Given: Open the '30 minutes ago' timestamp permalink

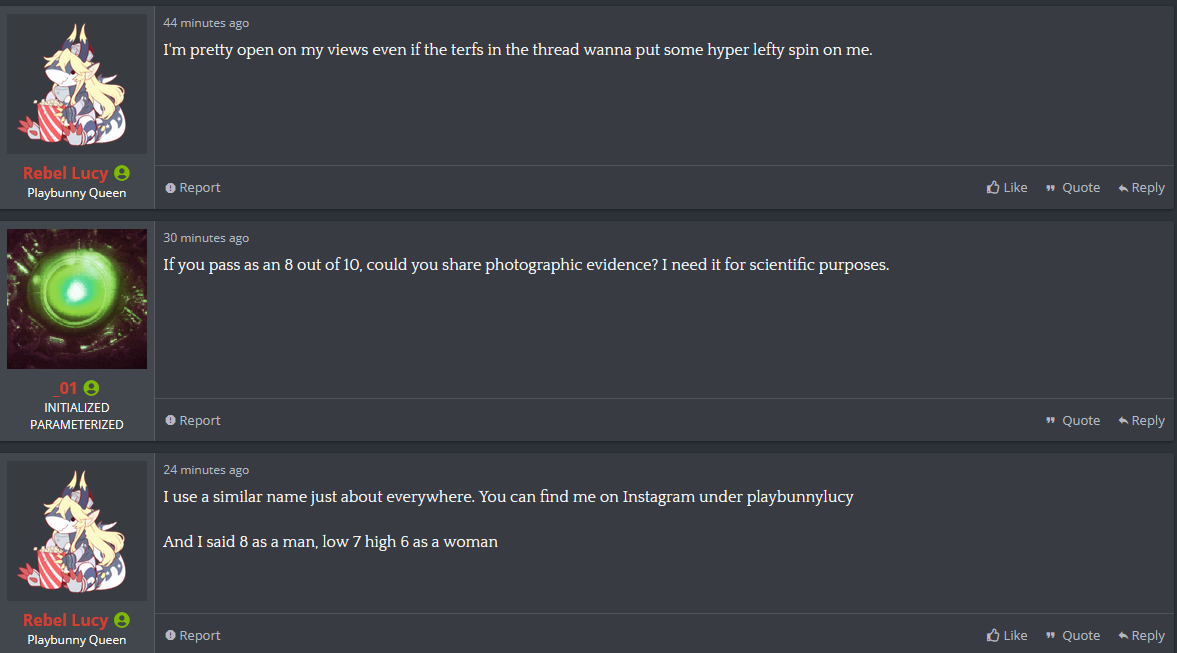Looking at the screenshot, I should coord(206,238).
